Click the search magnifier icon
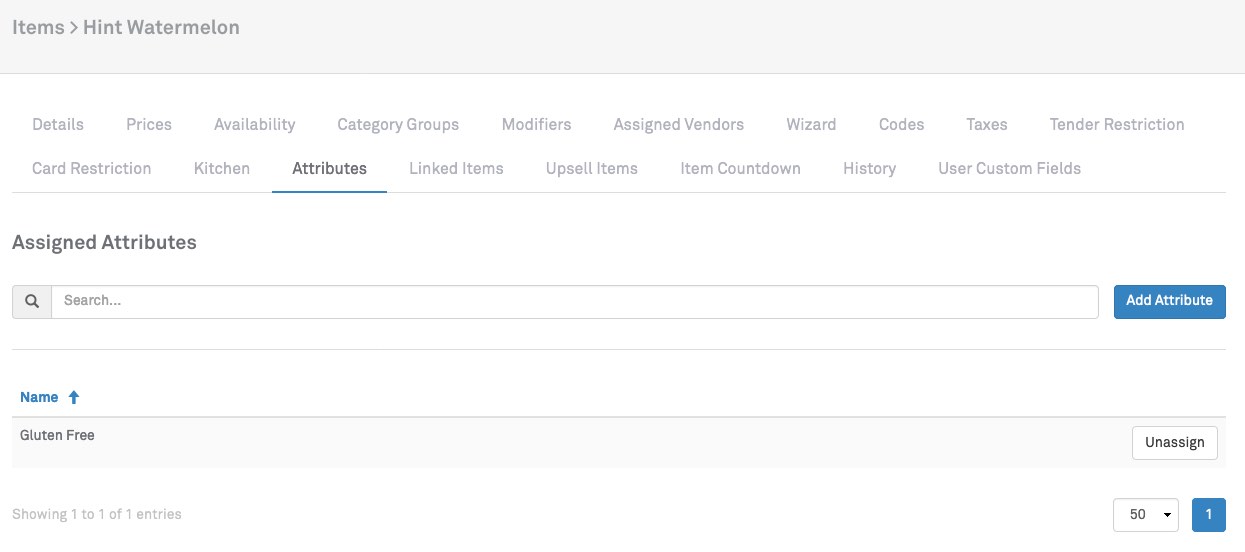This screenshot has width=1245, height=552. point(32,301)
